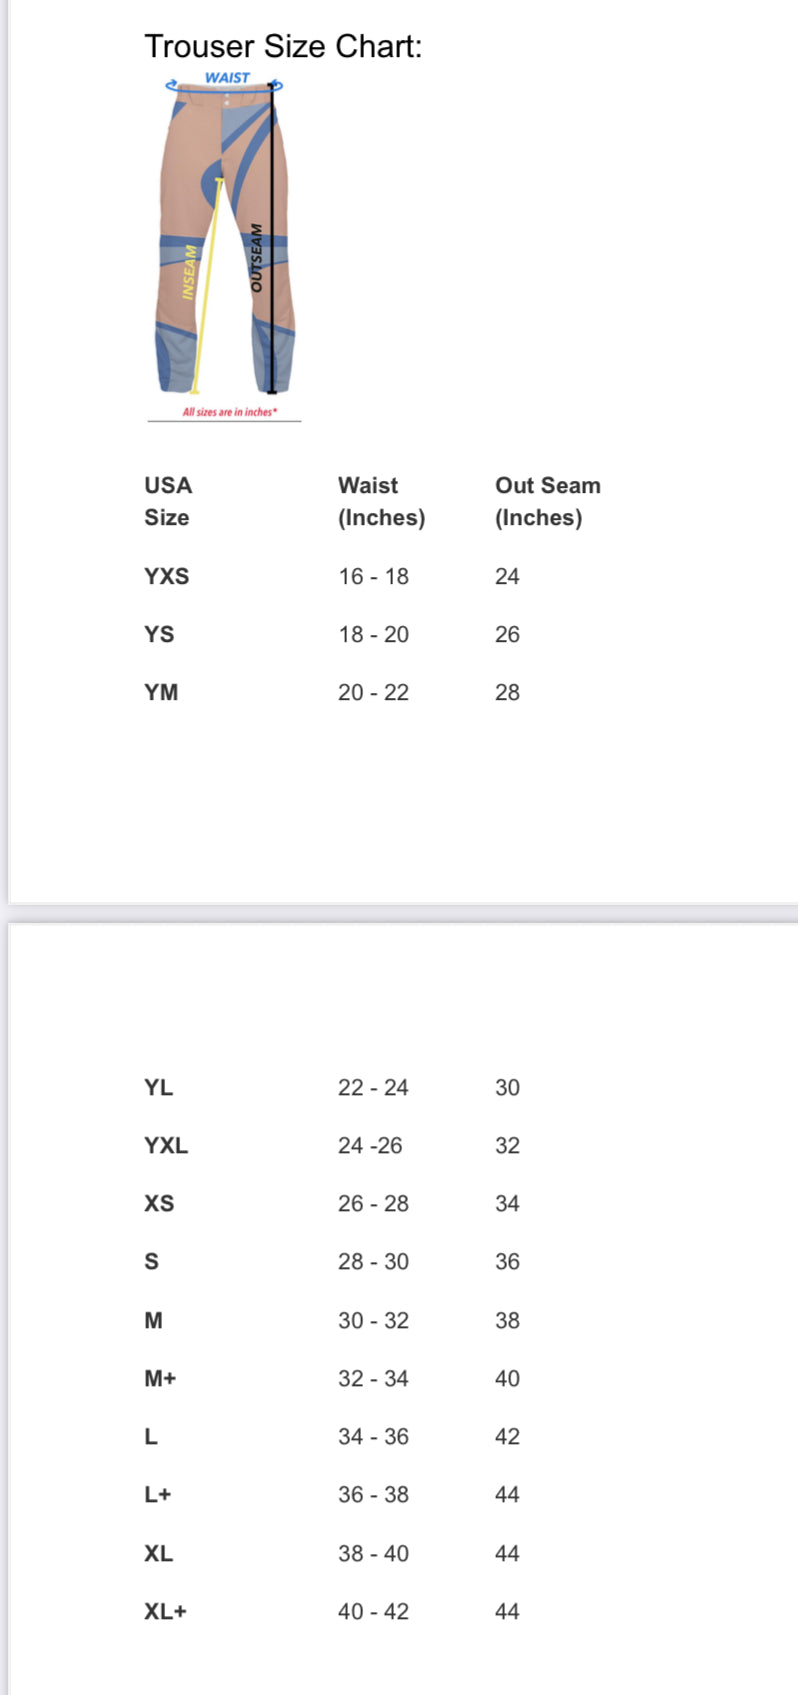Image resolution: width=798 pixels, height=1695 pixels.
Task: Click the YXS size label
Action: pyautogui.click(x=166, y=576)
